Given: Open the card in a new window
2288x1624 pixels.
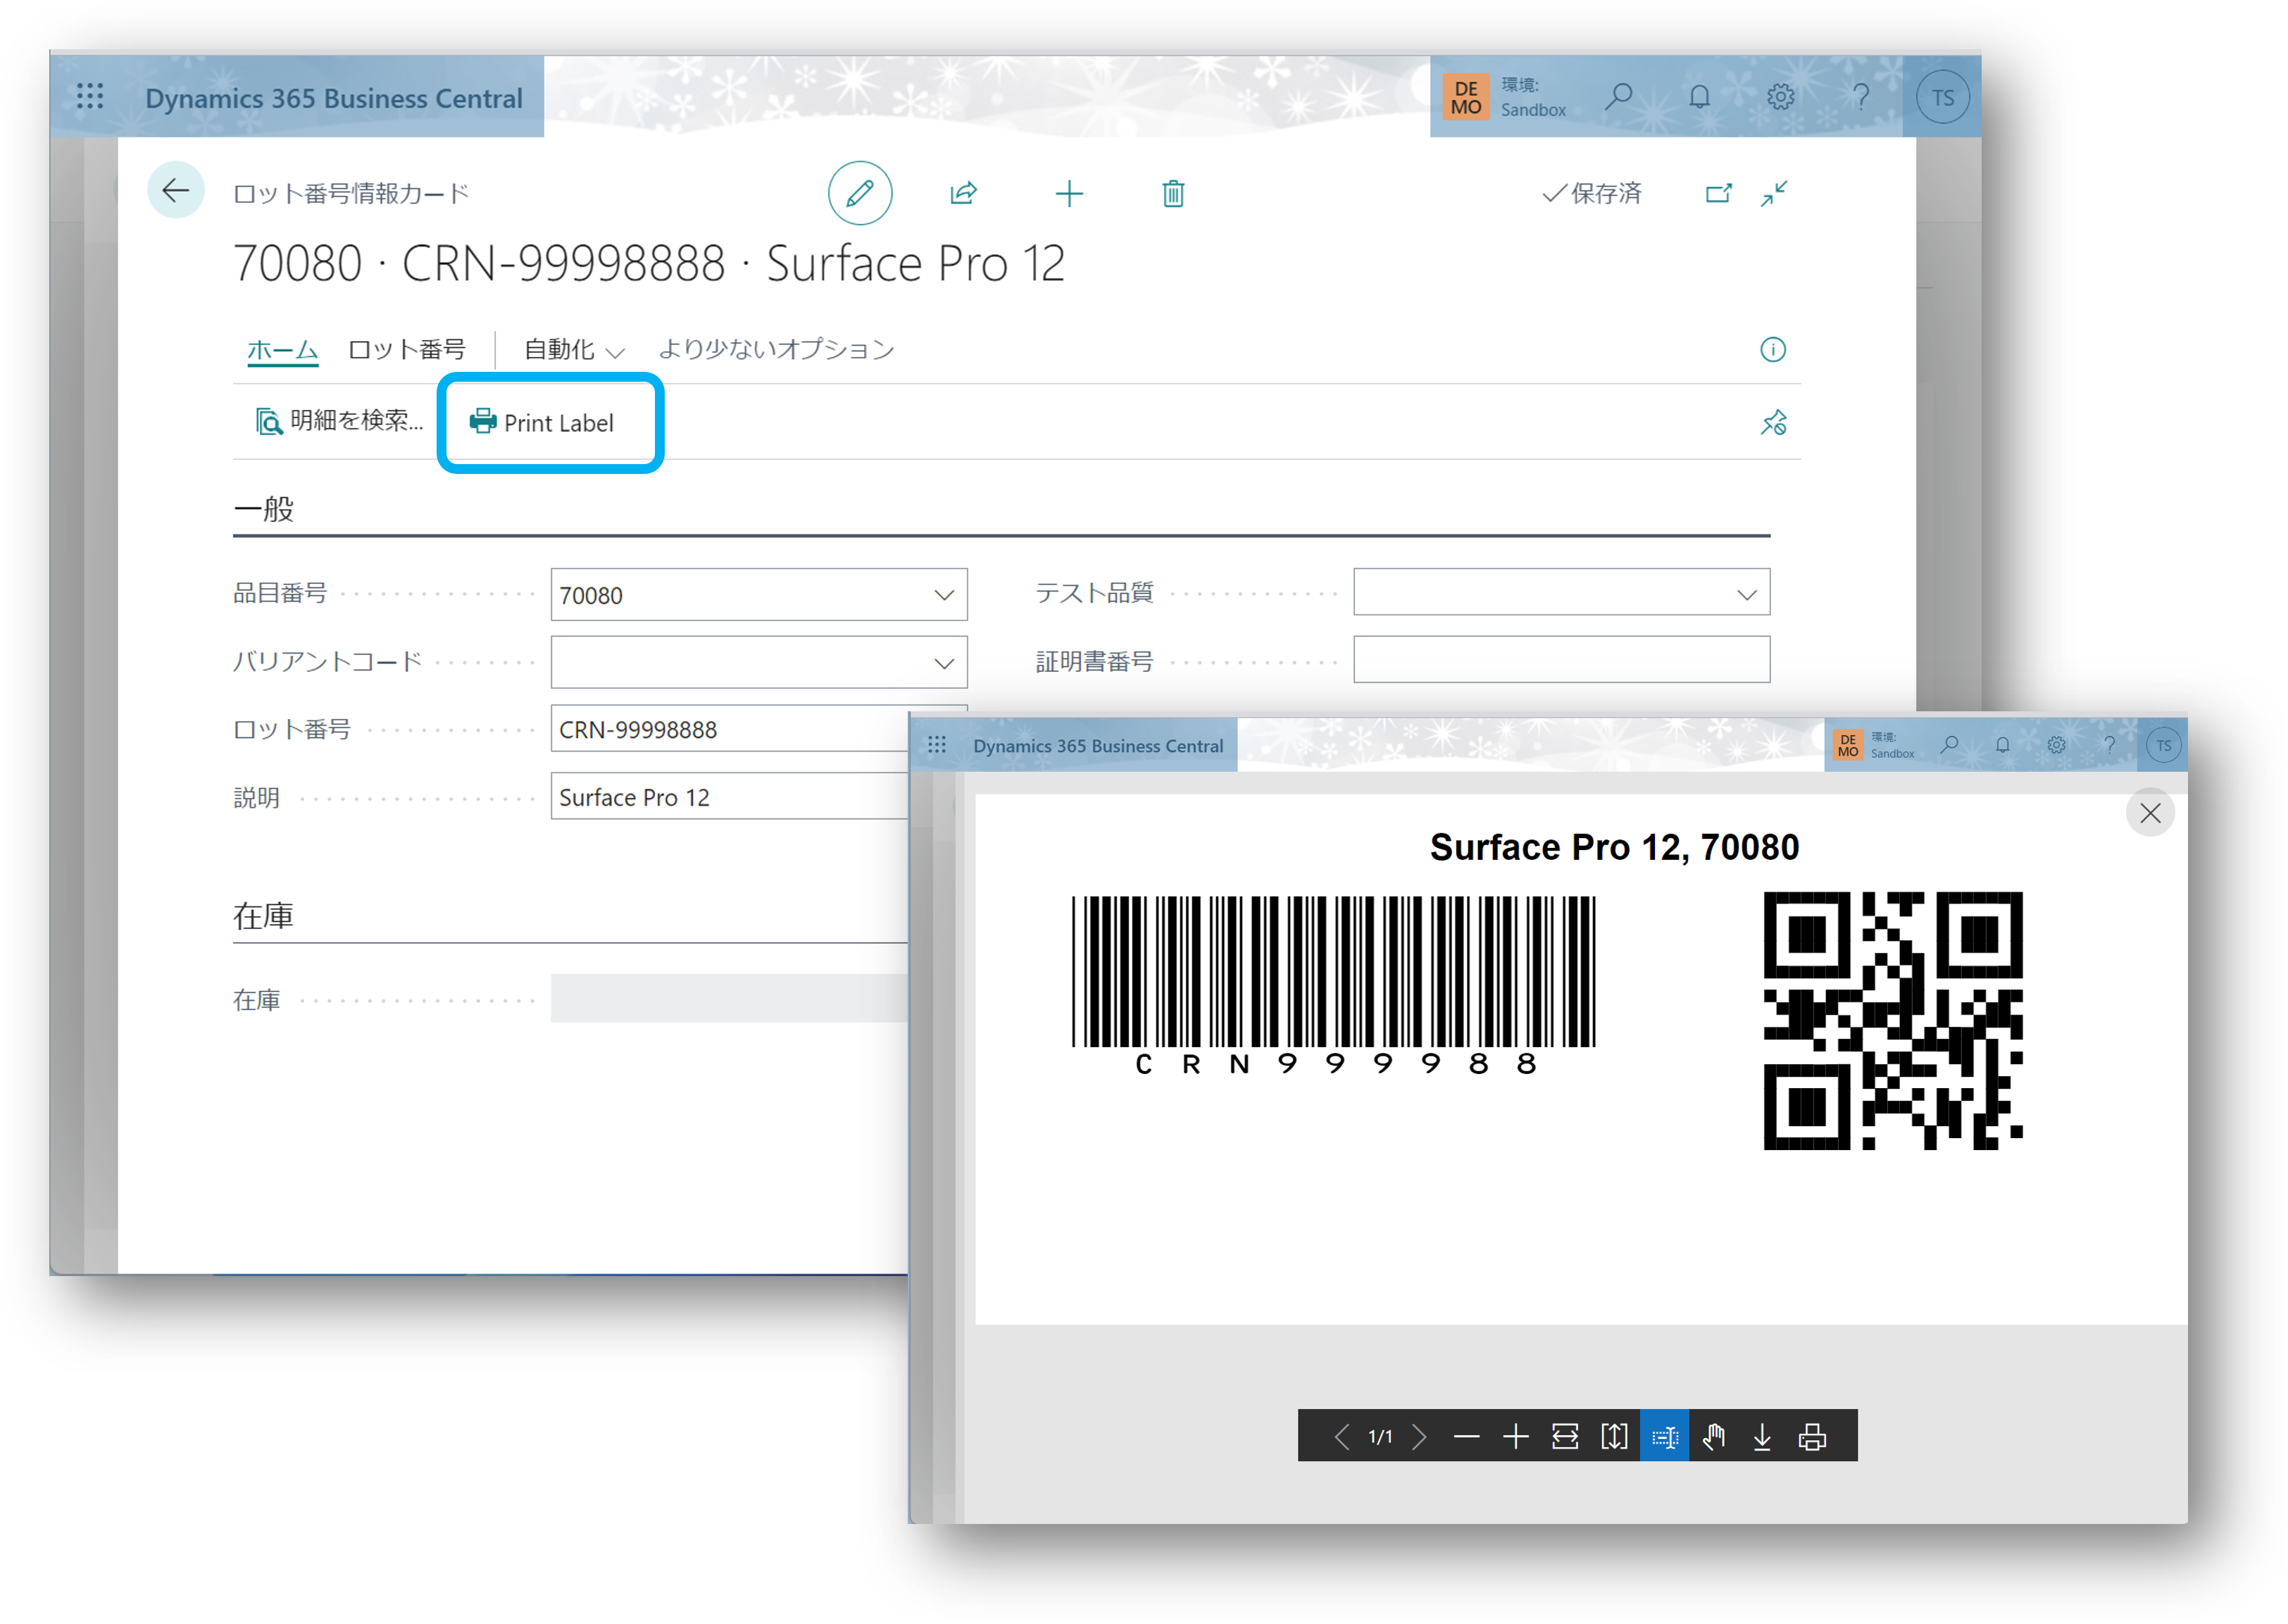Looking at the screenshot, I should click(1718, 193).
